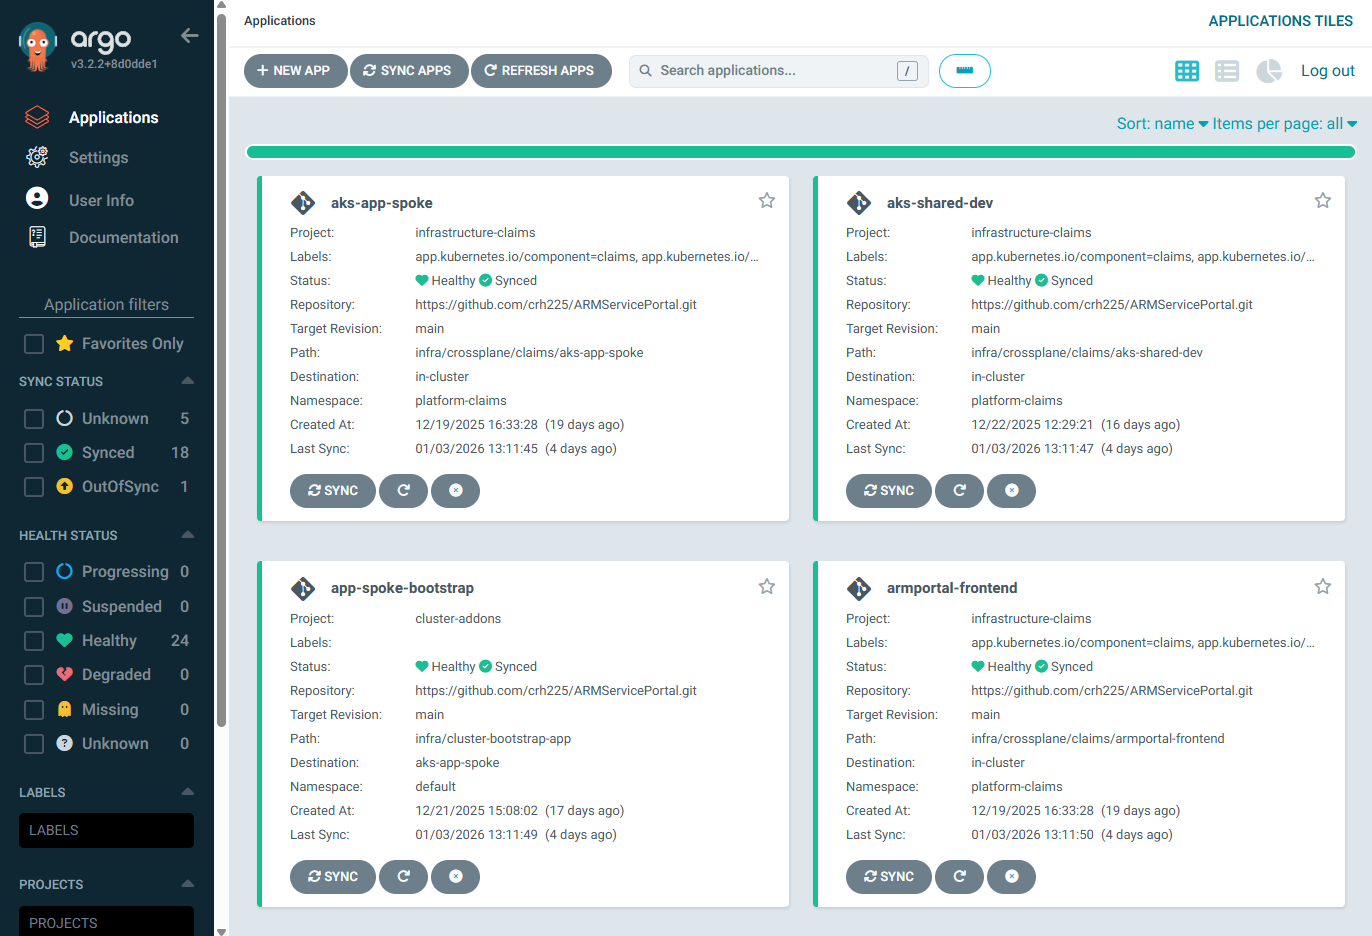
Task: Enable the Favorites Only filter
Action: [33, 343]
